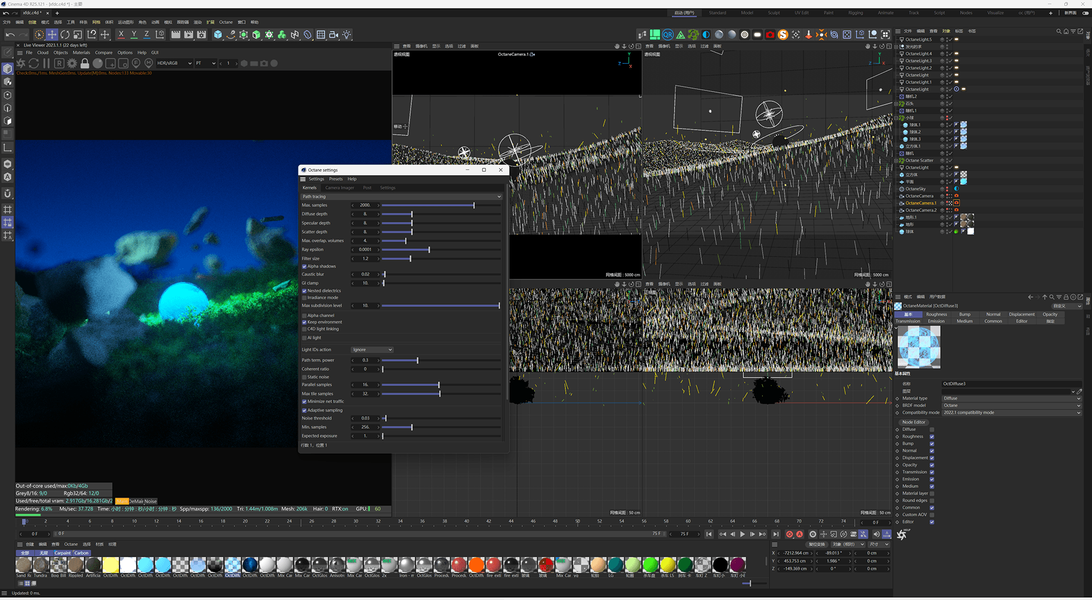Select OctaneSky in the object manager
The image size is (1092, 600).
[915, 189]
